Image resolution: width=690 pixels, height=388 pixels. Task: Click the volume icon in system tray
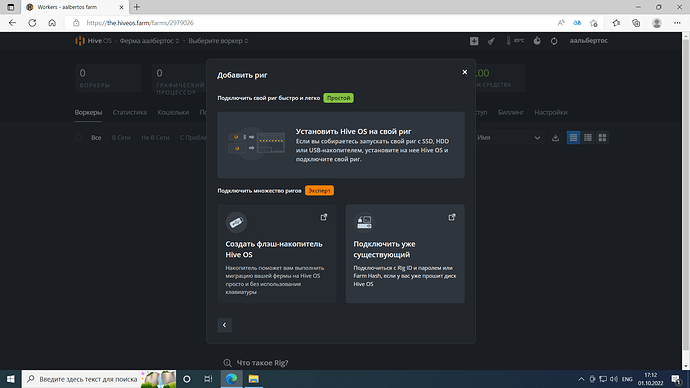[x=614, y=379]
